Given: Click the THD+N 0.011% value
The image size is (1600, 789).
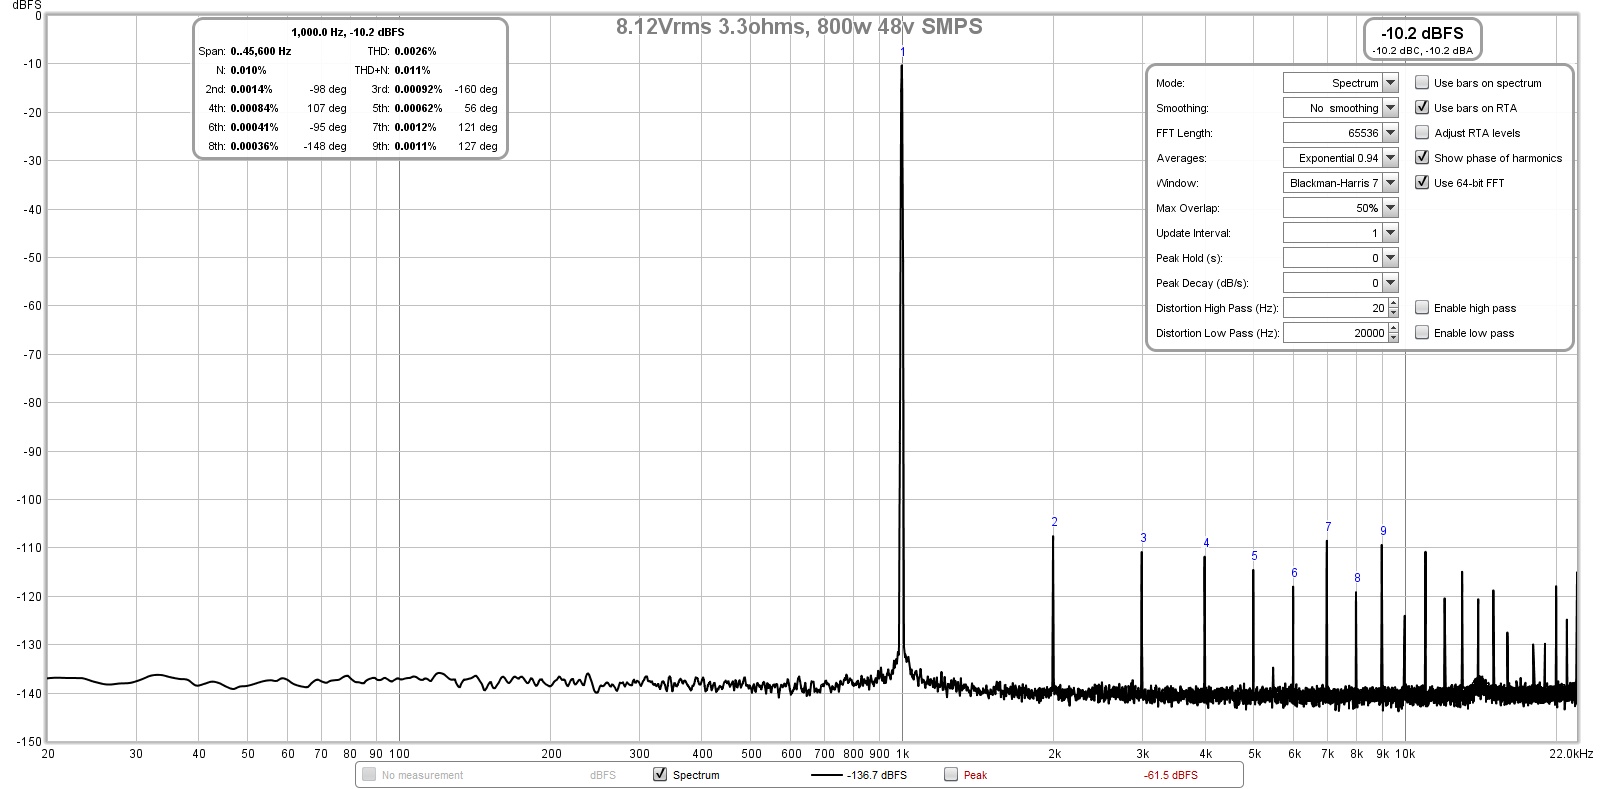Looking at the screenshot, I should (x=412, y=70).
